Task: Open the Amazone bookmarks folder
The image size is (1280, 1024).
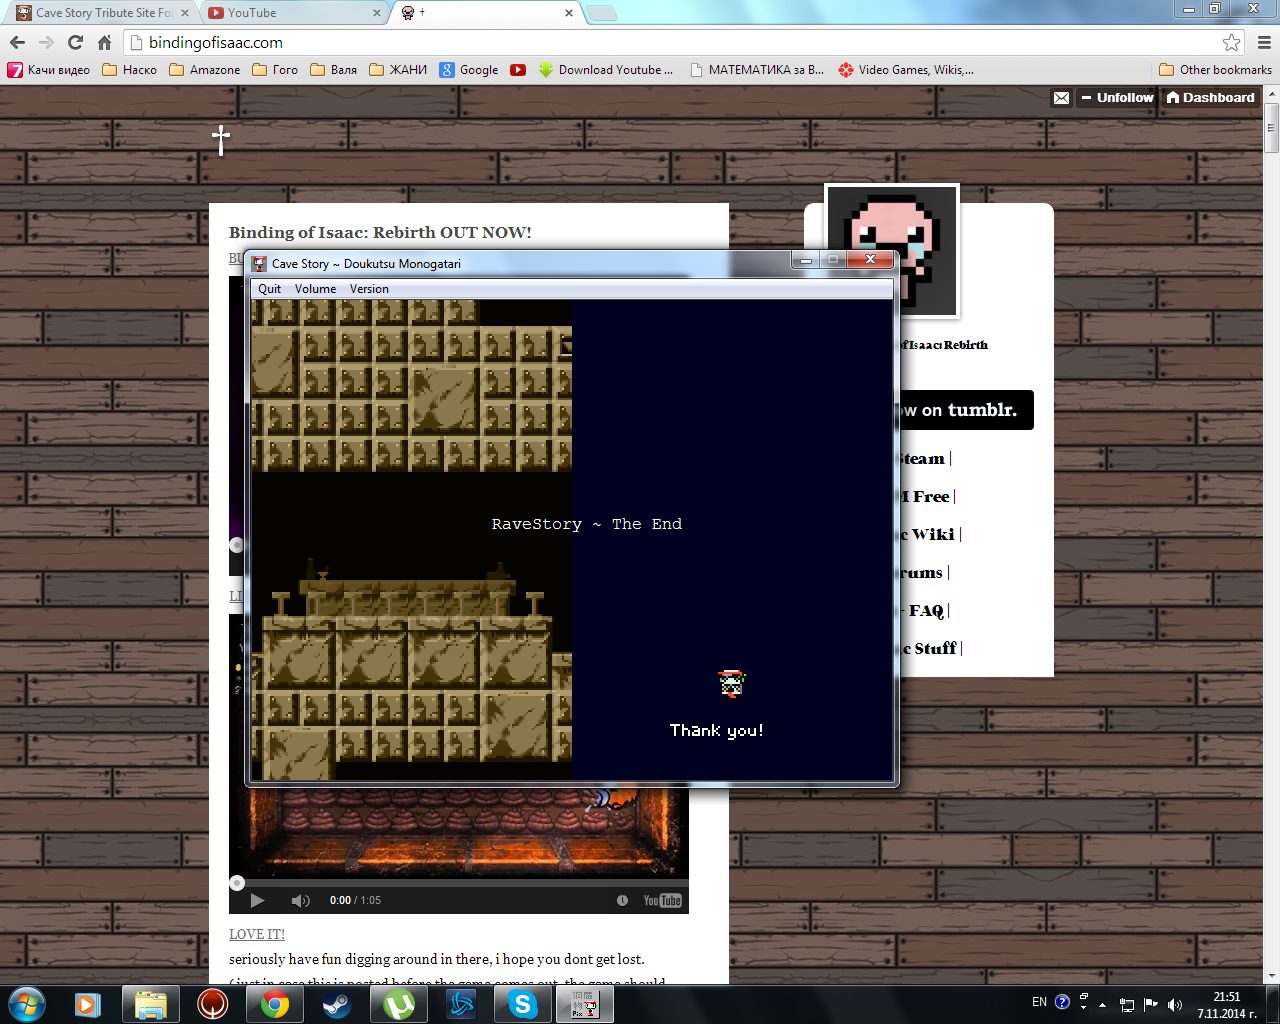Action: (205, 70)
